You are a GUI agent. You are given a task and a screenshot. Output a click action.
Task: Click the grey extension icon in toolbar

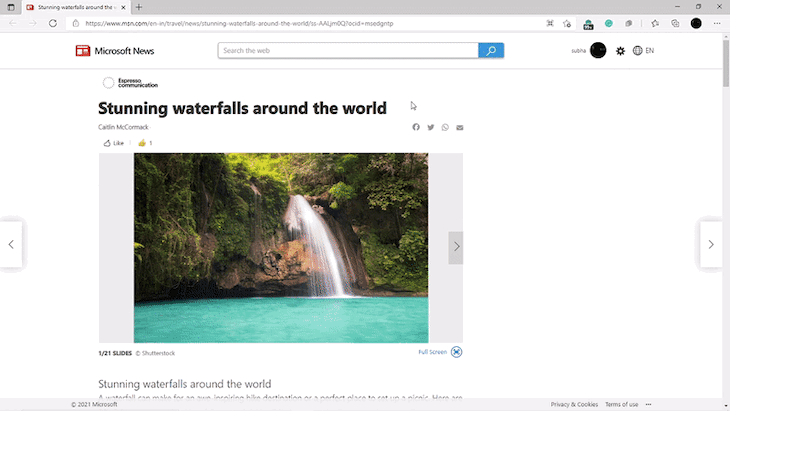coord(629,23)
